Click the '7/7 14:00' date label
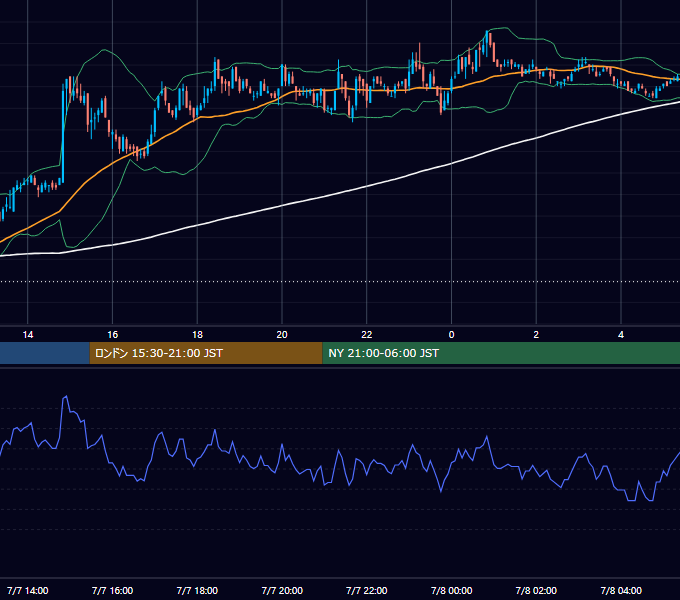This screenshot has height=600, width=680. [x=28, y=590]
